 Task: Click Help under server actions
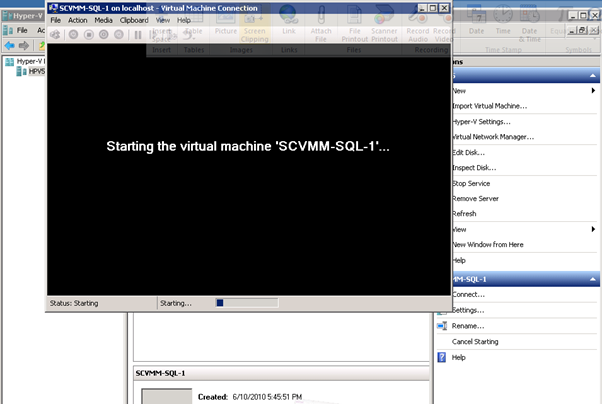(x=459, y=260)
